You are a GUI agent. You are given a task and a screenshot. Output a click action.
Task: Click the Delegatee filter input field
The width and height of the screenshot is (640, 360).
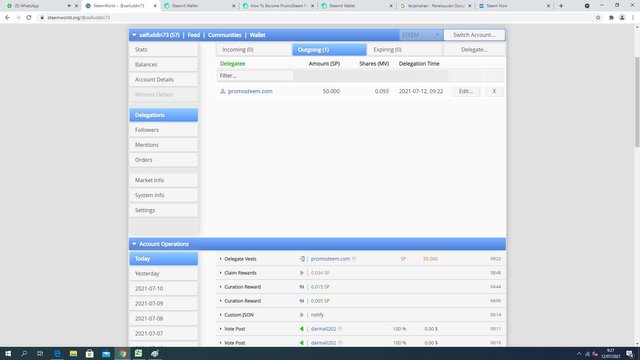click(255, 76)
